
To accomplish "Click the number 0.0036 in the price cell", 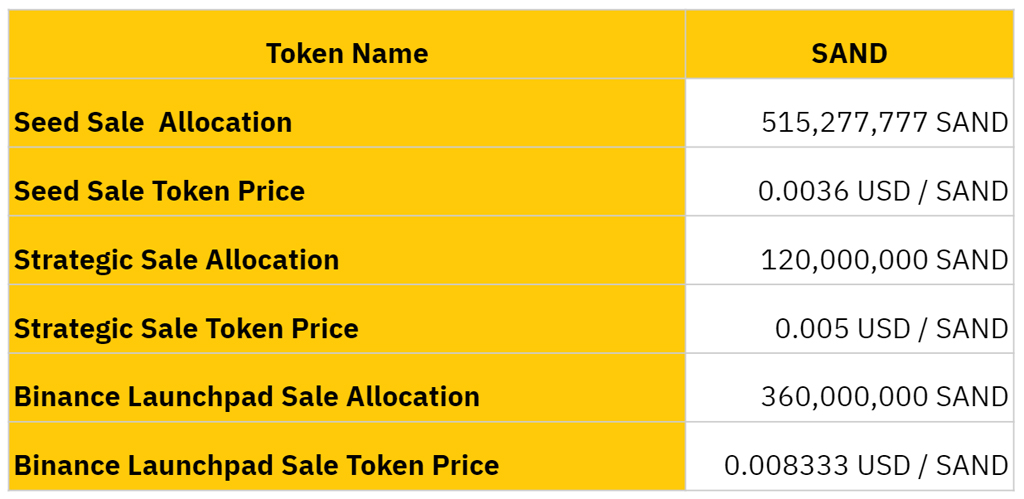I will click(803, 190).
